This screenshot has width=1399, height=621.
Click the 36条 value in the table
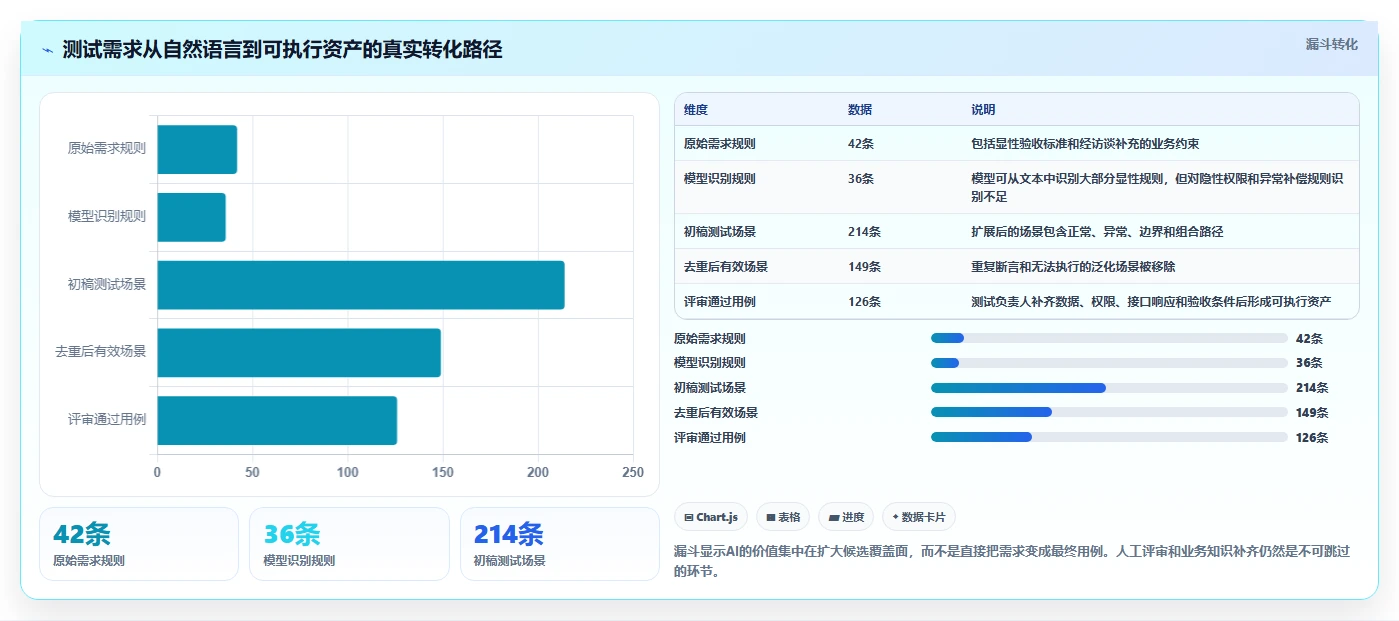tap(861, 179)
